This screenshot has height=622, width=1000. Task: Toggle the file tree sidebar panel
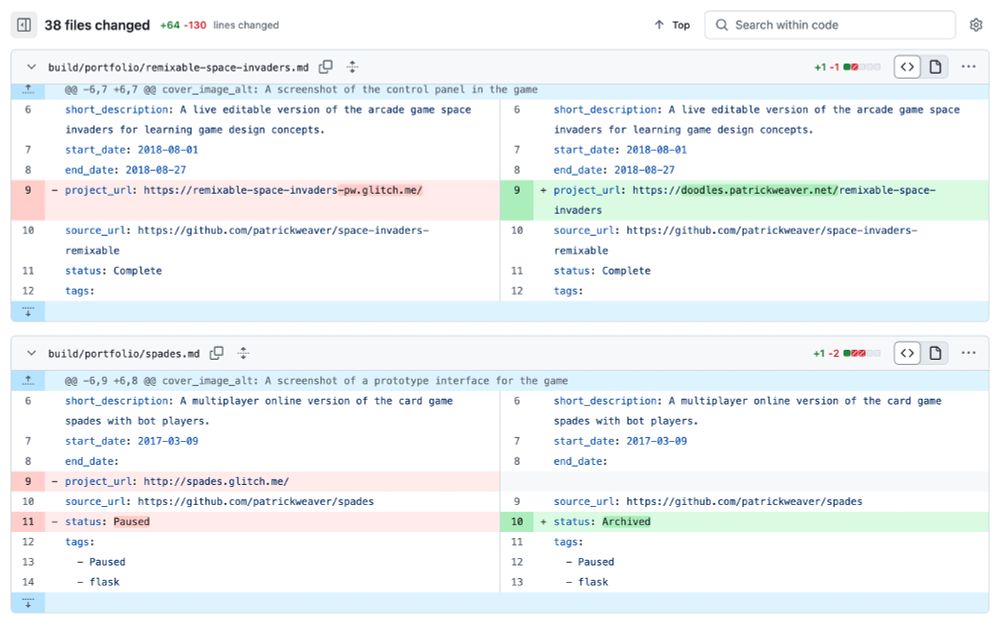click(24, 25)
